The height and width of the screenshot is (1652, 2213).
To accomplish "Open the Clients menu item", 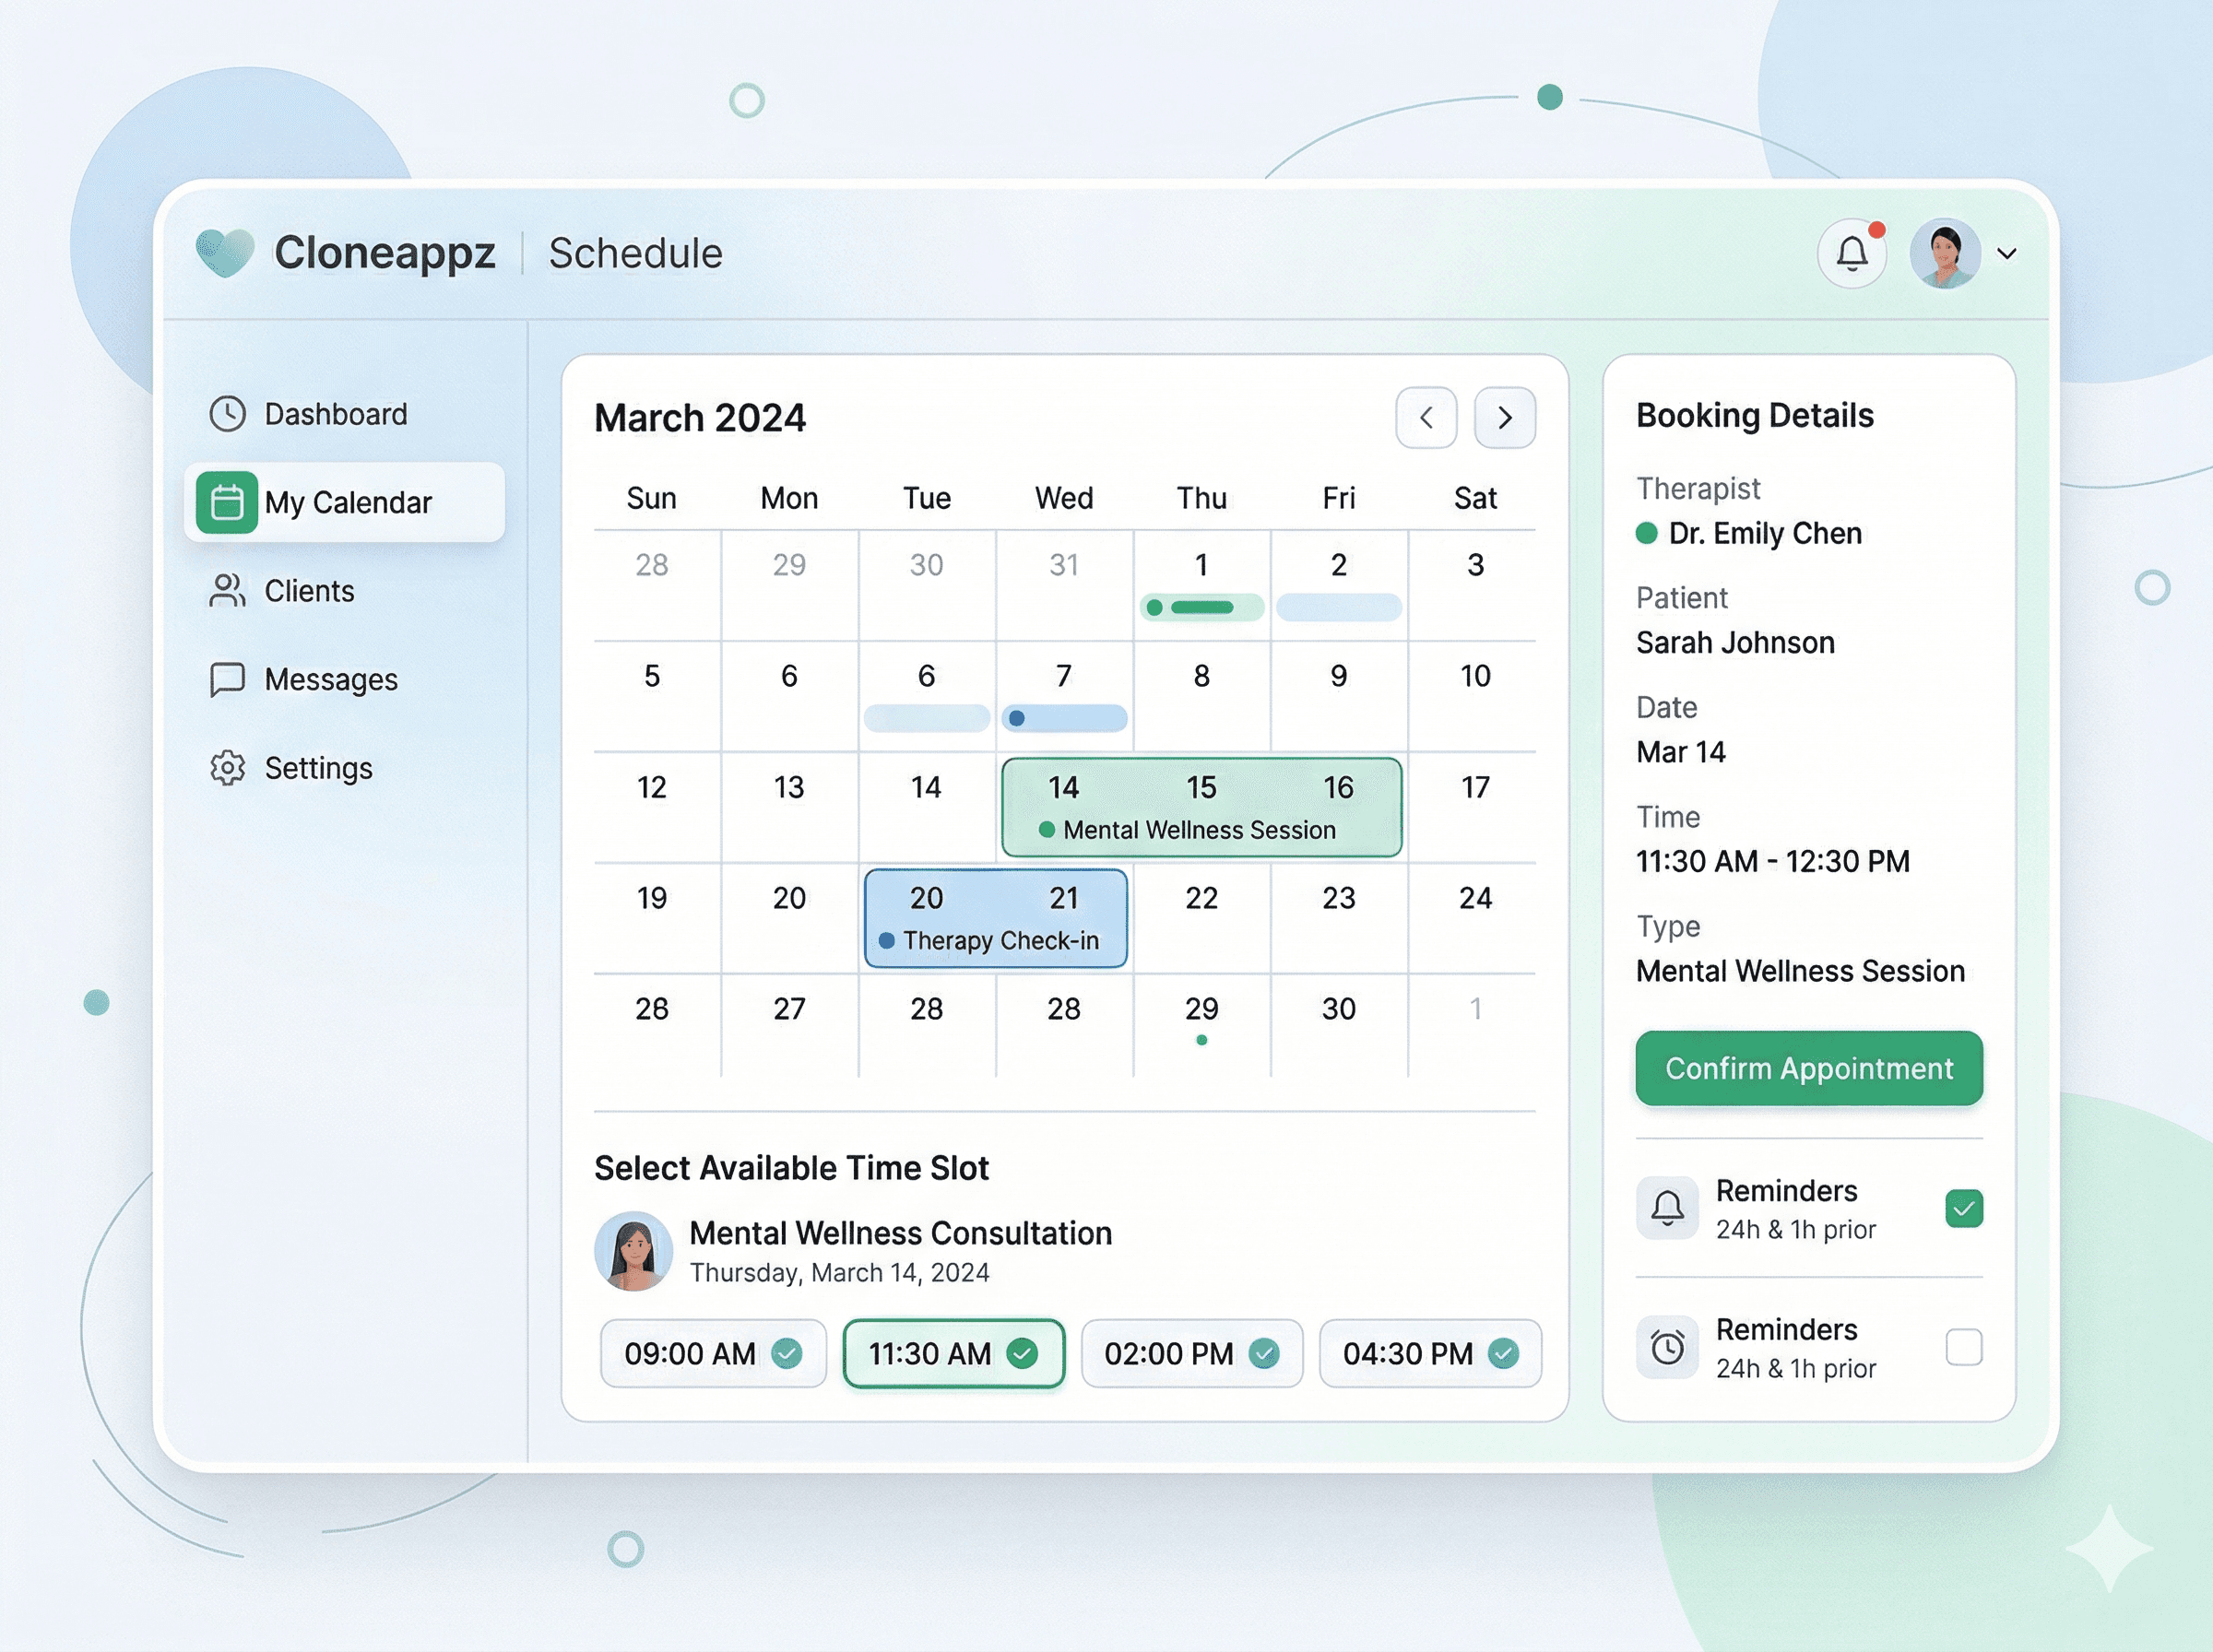I will coord(309,591).
